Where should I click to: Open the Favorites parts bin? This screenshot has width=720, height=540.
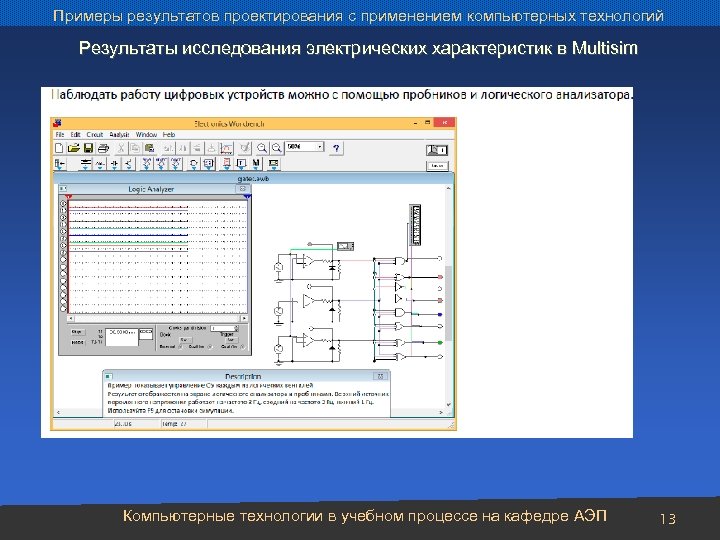tap(60, 163)
